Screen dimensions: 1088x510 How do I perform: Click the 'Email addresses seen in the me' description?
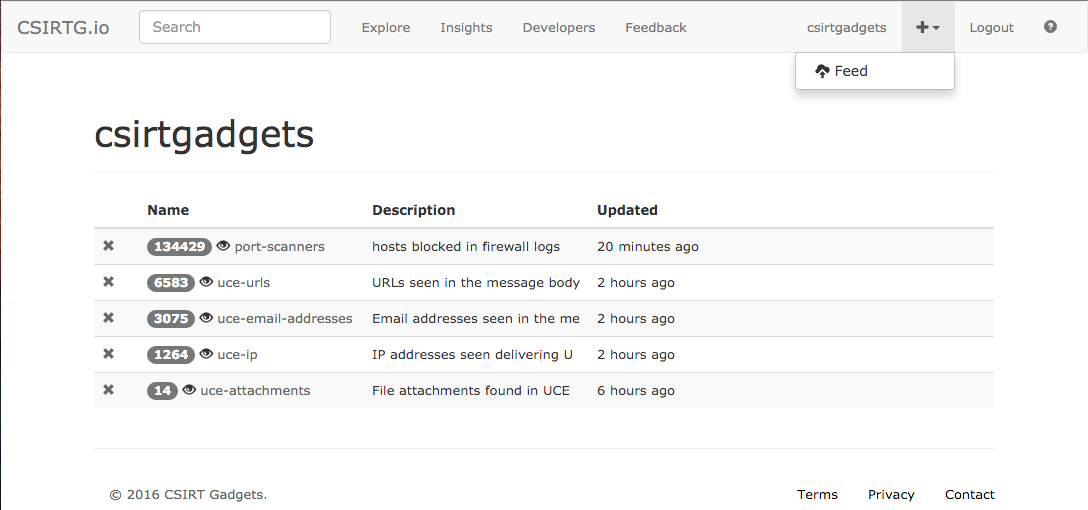pyautogui.click(x=476, y=318)
